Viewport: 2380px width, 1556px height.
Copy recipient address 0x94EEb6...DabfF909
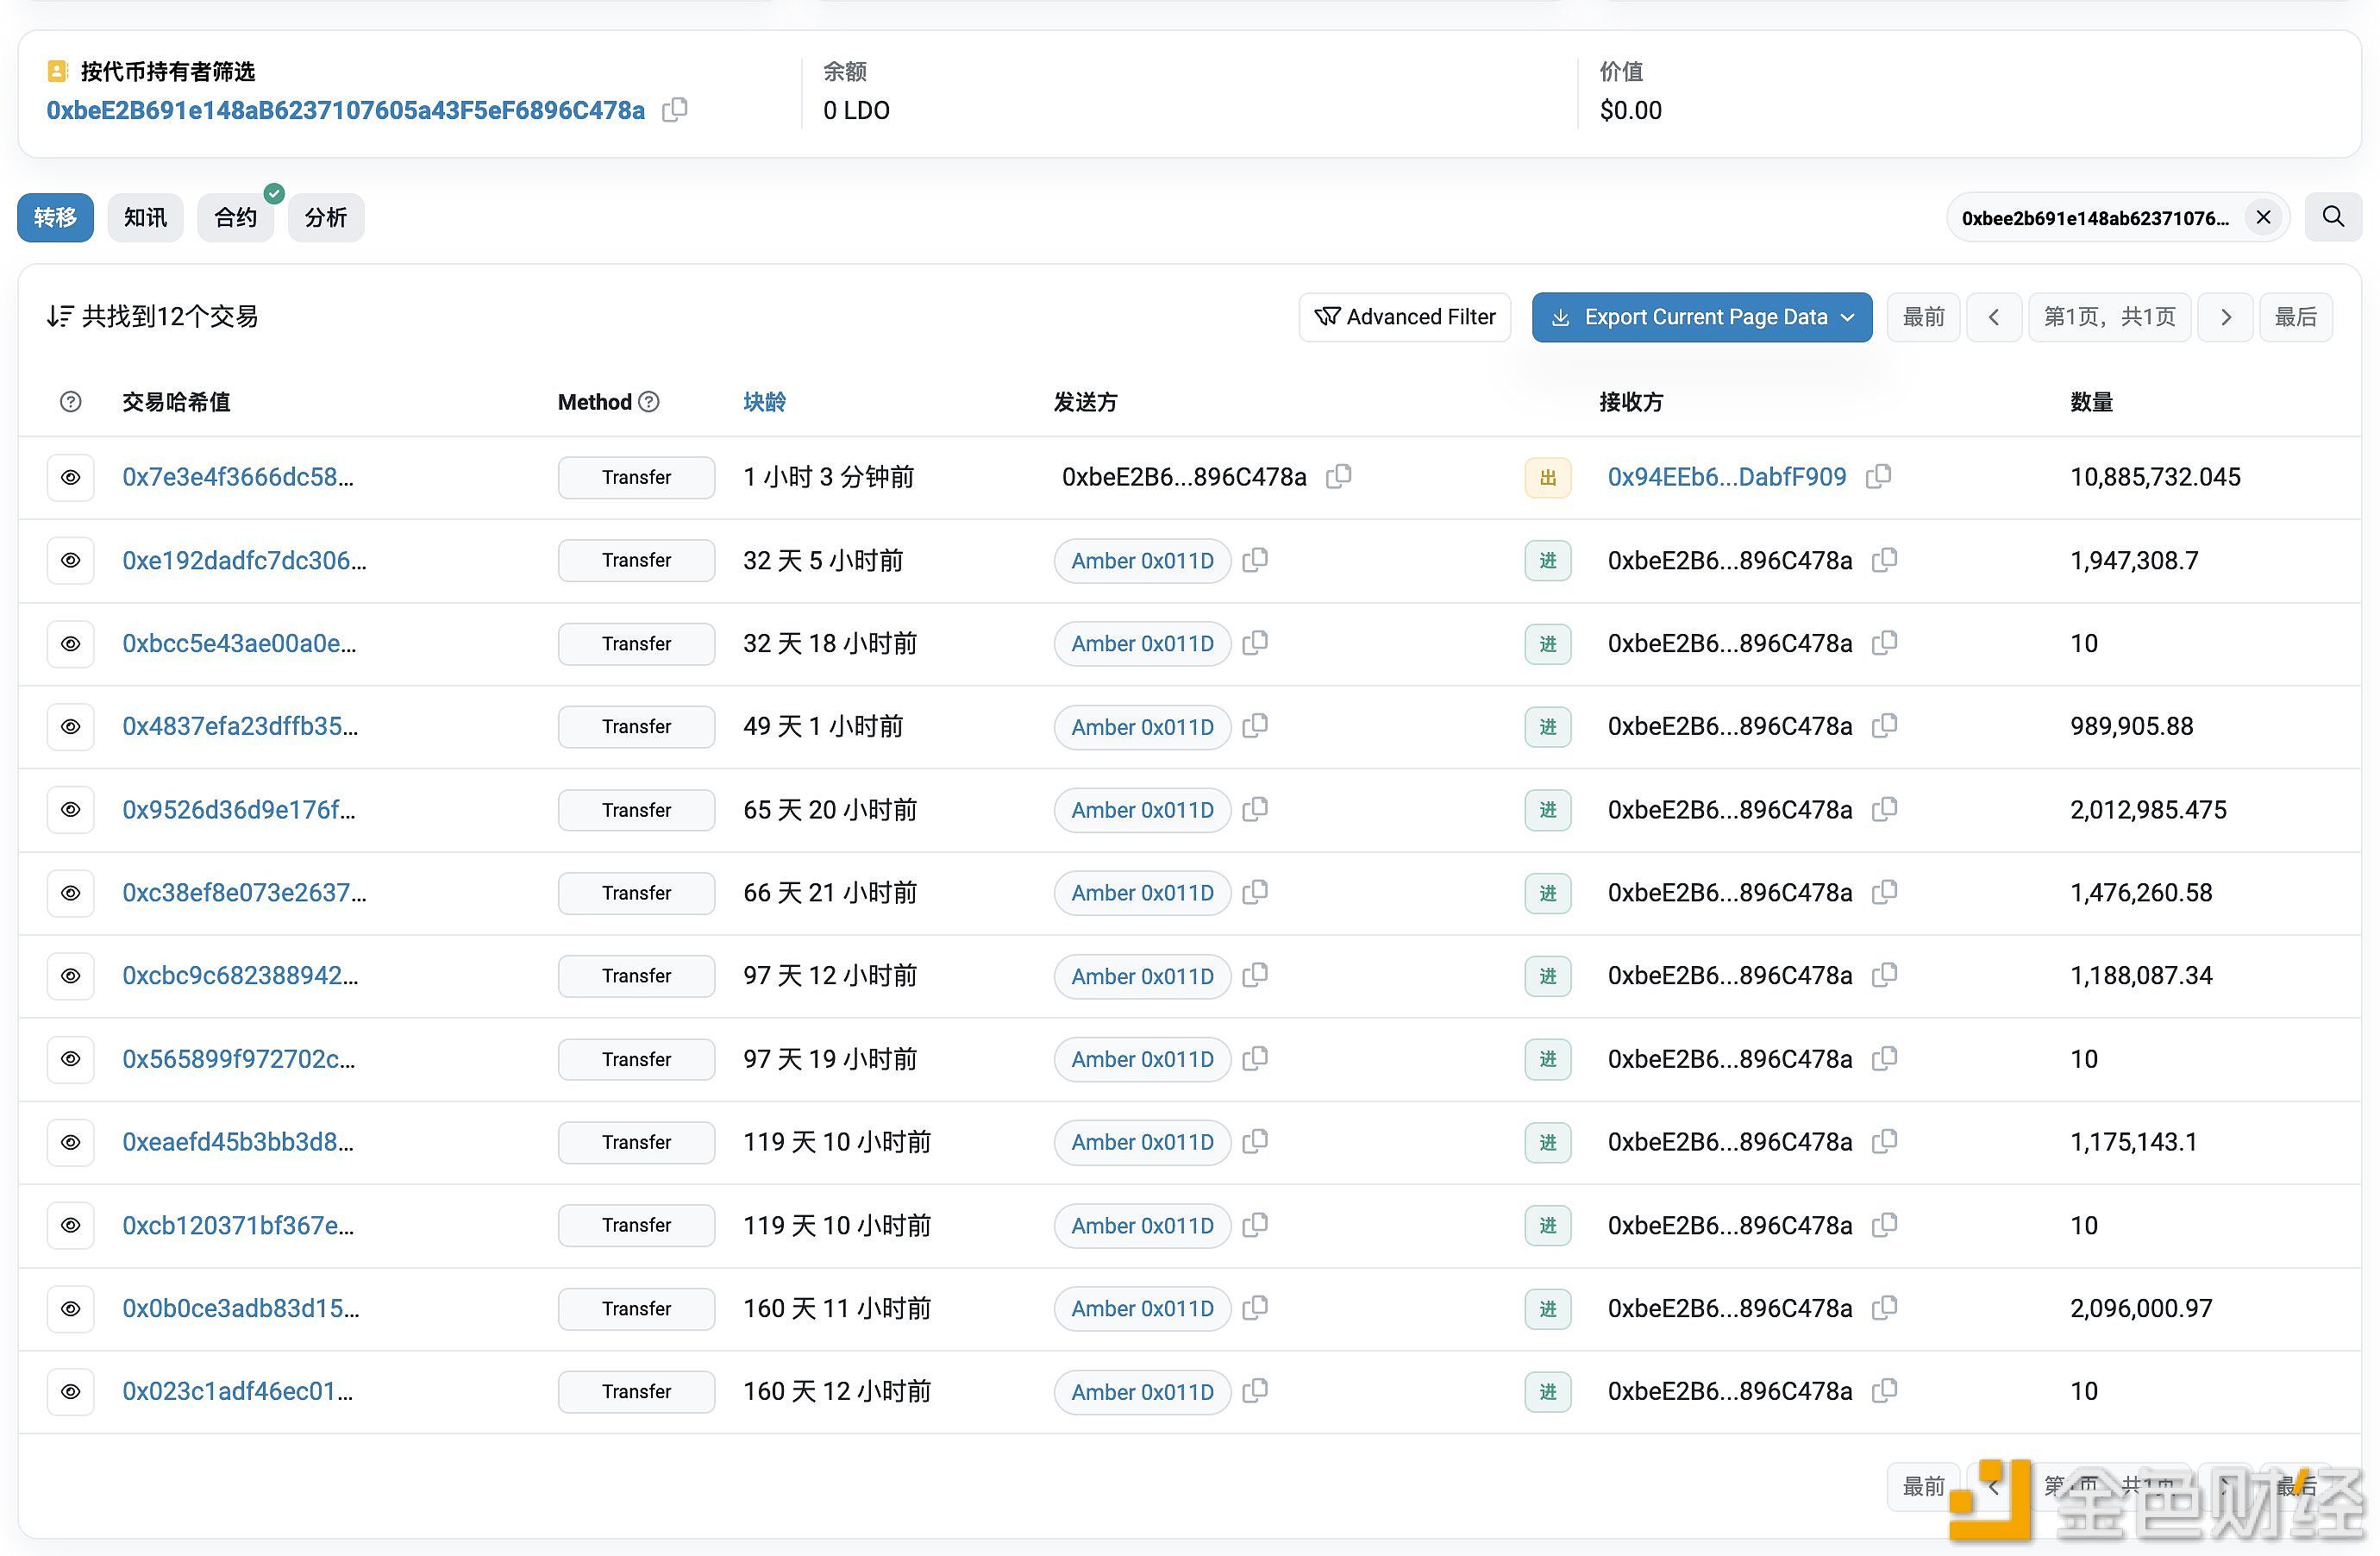pyautogui.click(x=1879, y=476)
